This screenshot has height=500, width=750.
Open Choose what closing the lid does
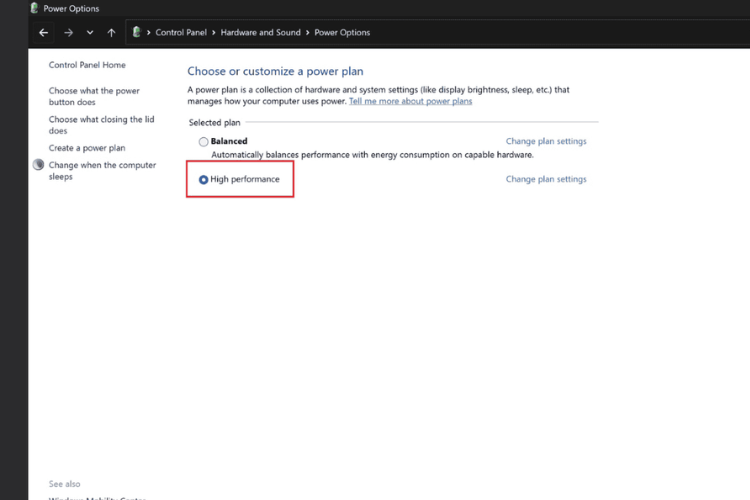[101, 125]
